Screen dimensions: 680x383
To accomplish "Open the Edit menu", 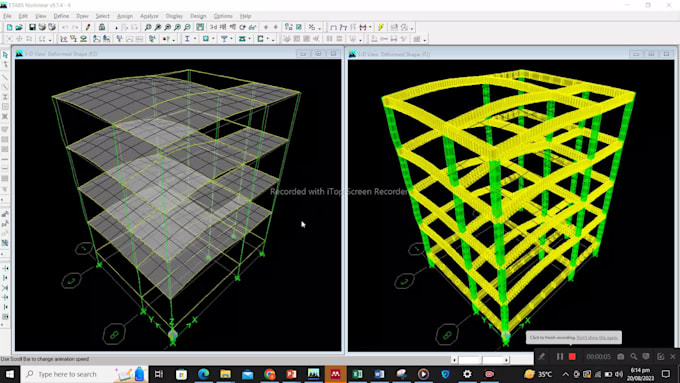I will point(23,16).
